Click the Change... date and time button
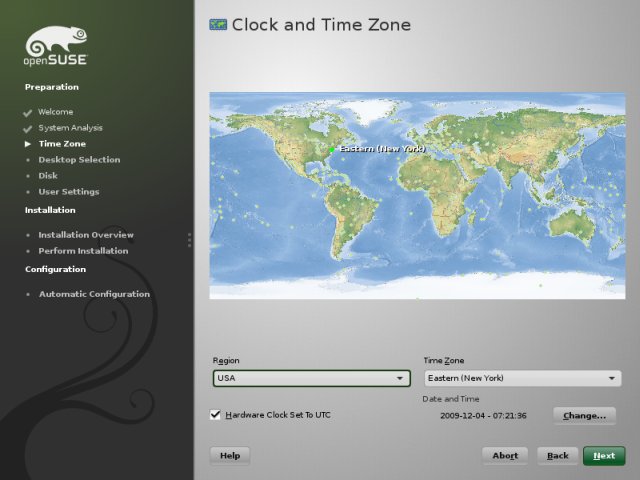 584,416
